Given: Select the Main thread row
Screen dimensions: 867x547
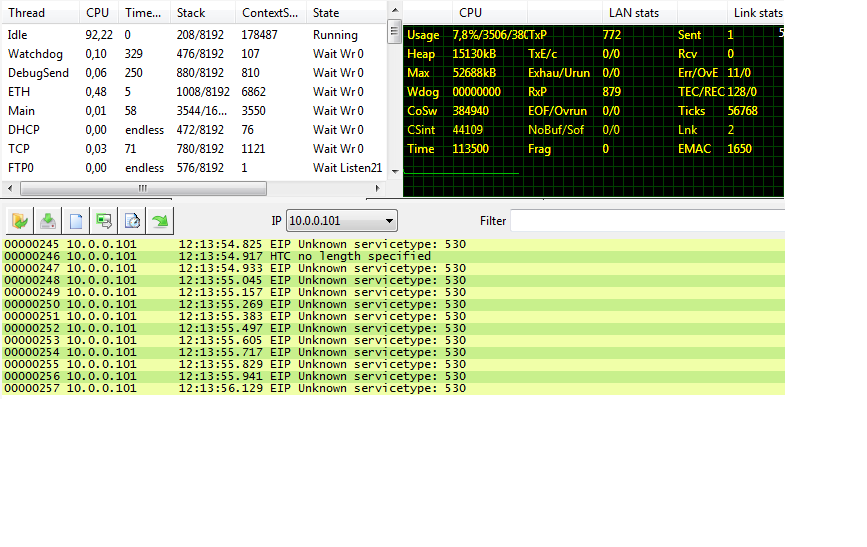Looking at the screenshot, I should coord(195,111).
